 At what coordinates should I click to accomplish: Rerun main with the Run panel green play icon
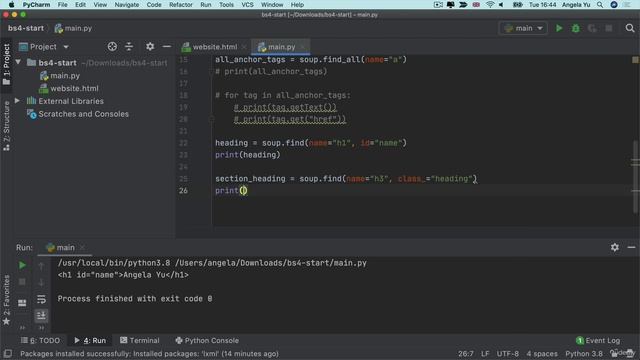click(22, 265)
